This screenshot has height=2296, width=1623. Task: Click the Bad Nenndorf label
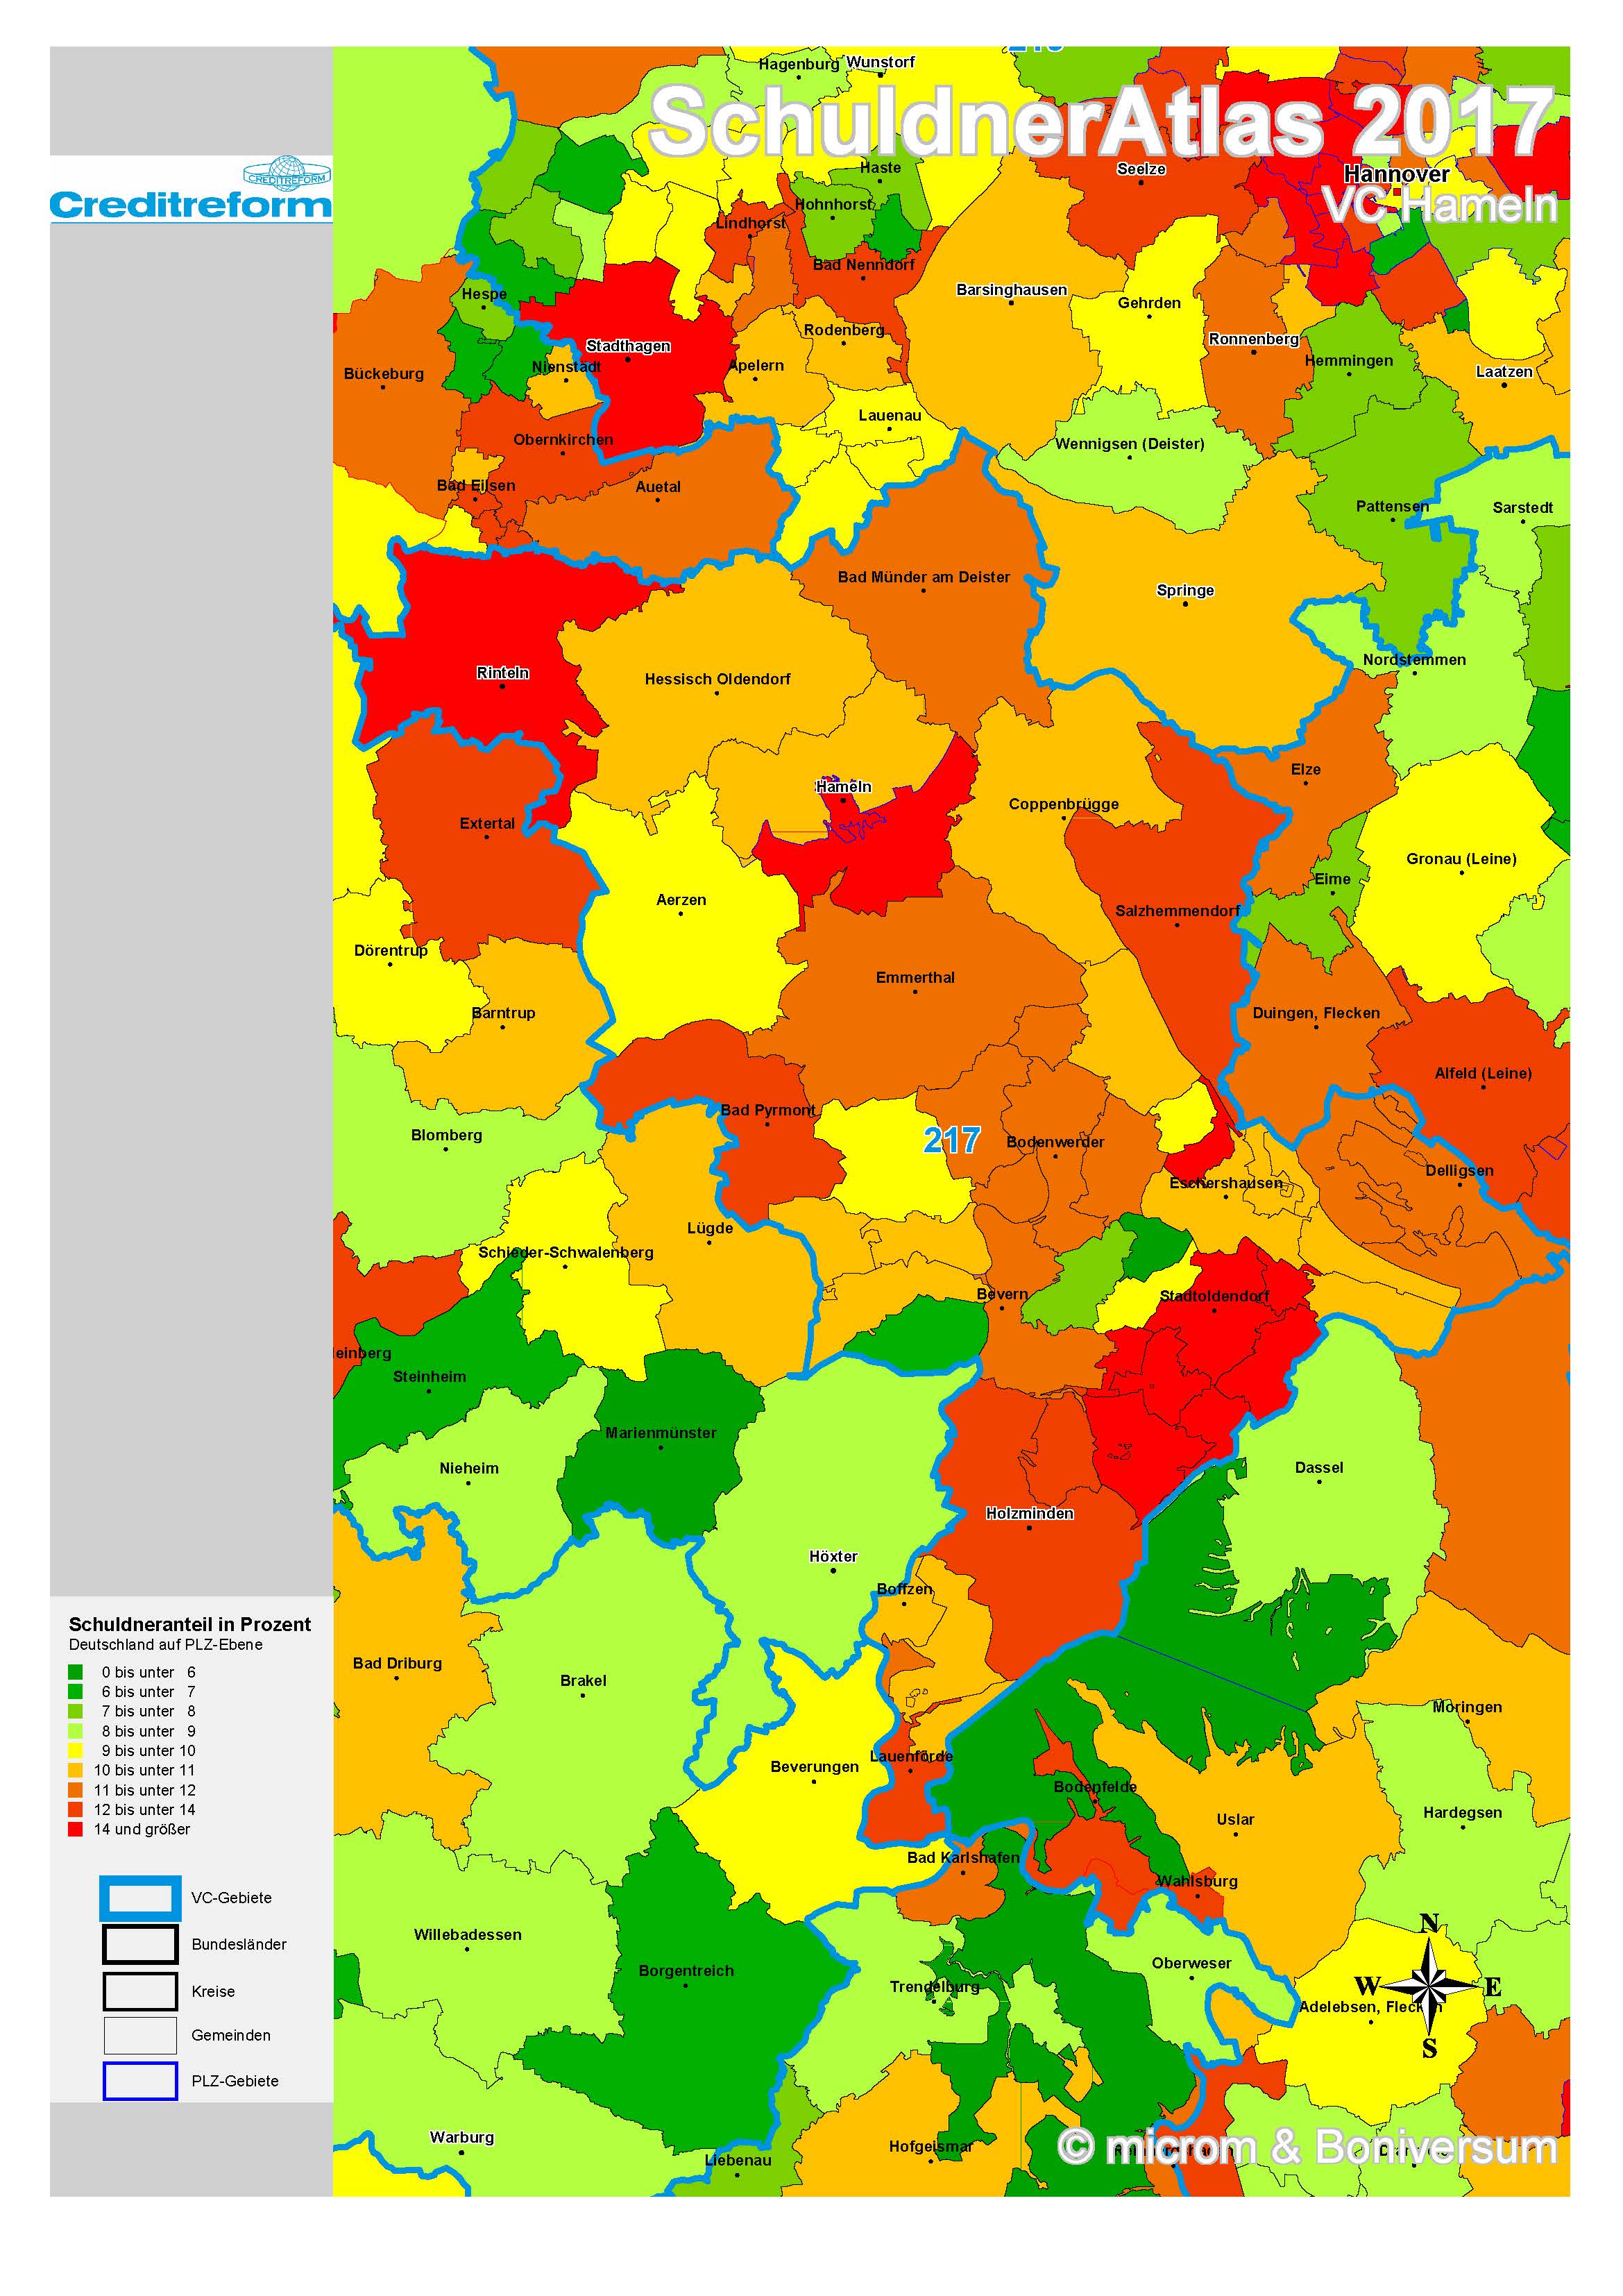(x=863, y=265)
